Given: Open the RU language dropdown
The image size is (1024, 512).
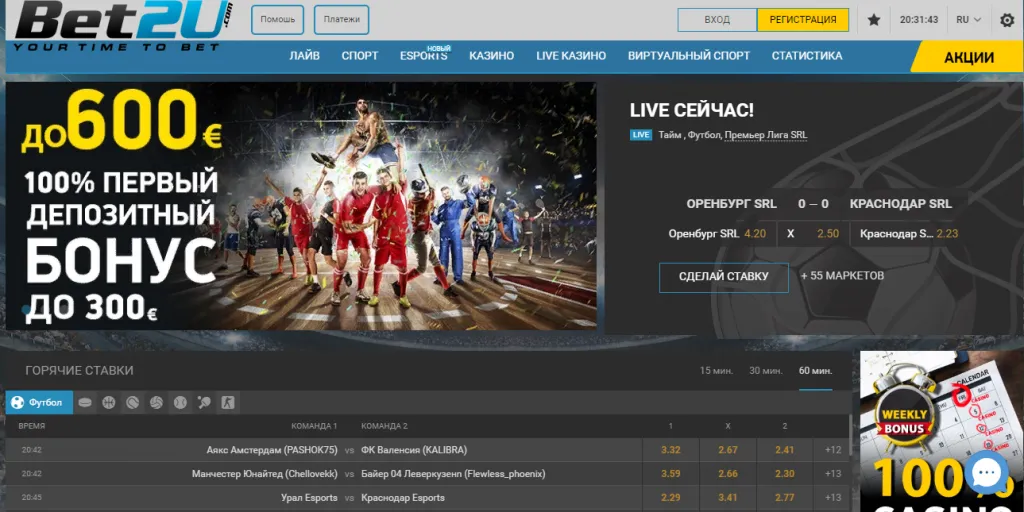Looking at the screenshot, I should 968,20.
